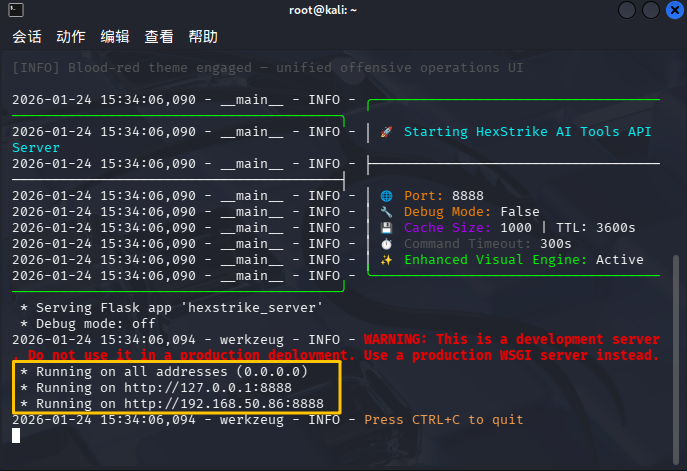This screenshot has width=687, height=471.
Task: Click 'Serving Flask app hexstrike_server' line
Action: (x=171, y=308)
